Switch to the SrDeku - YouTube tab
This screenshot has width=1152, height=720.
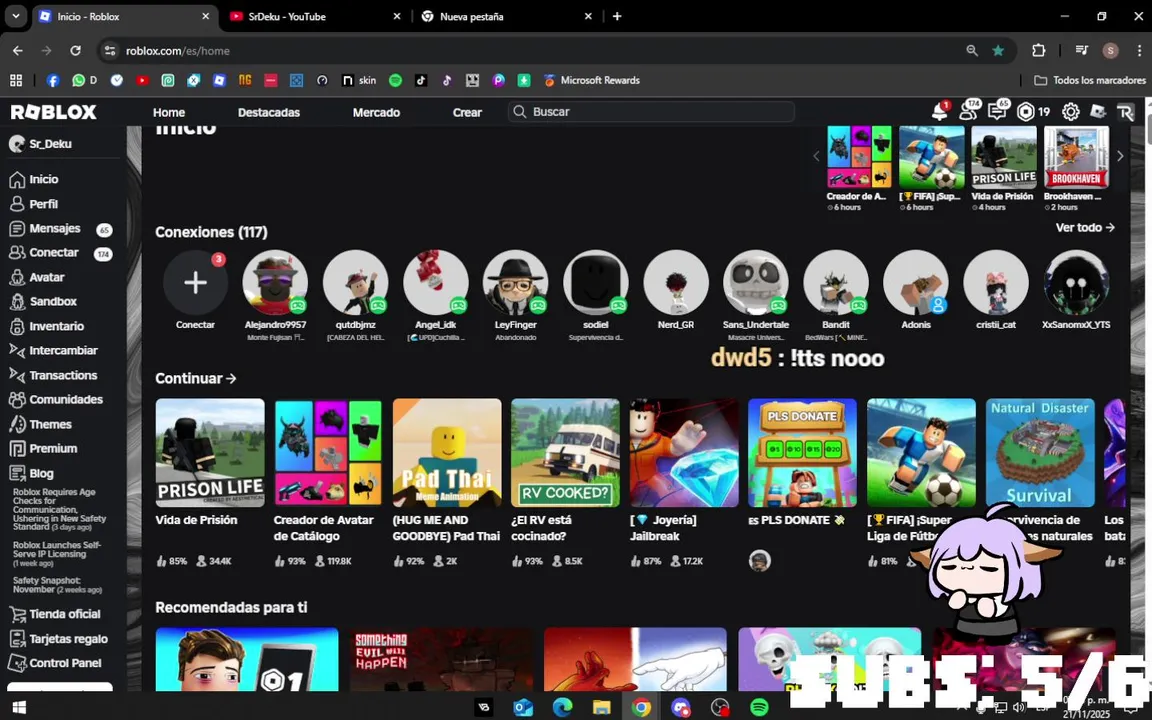316,16
